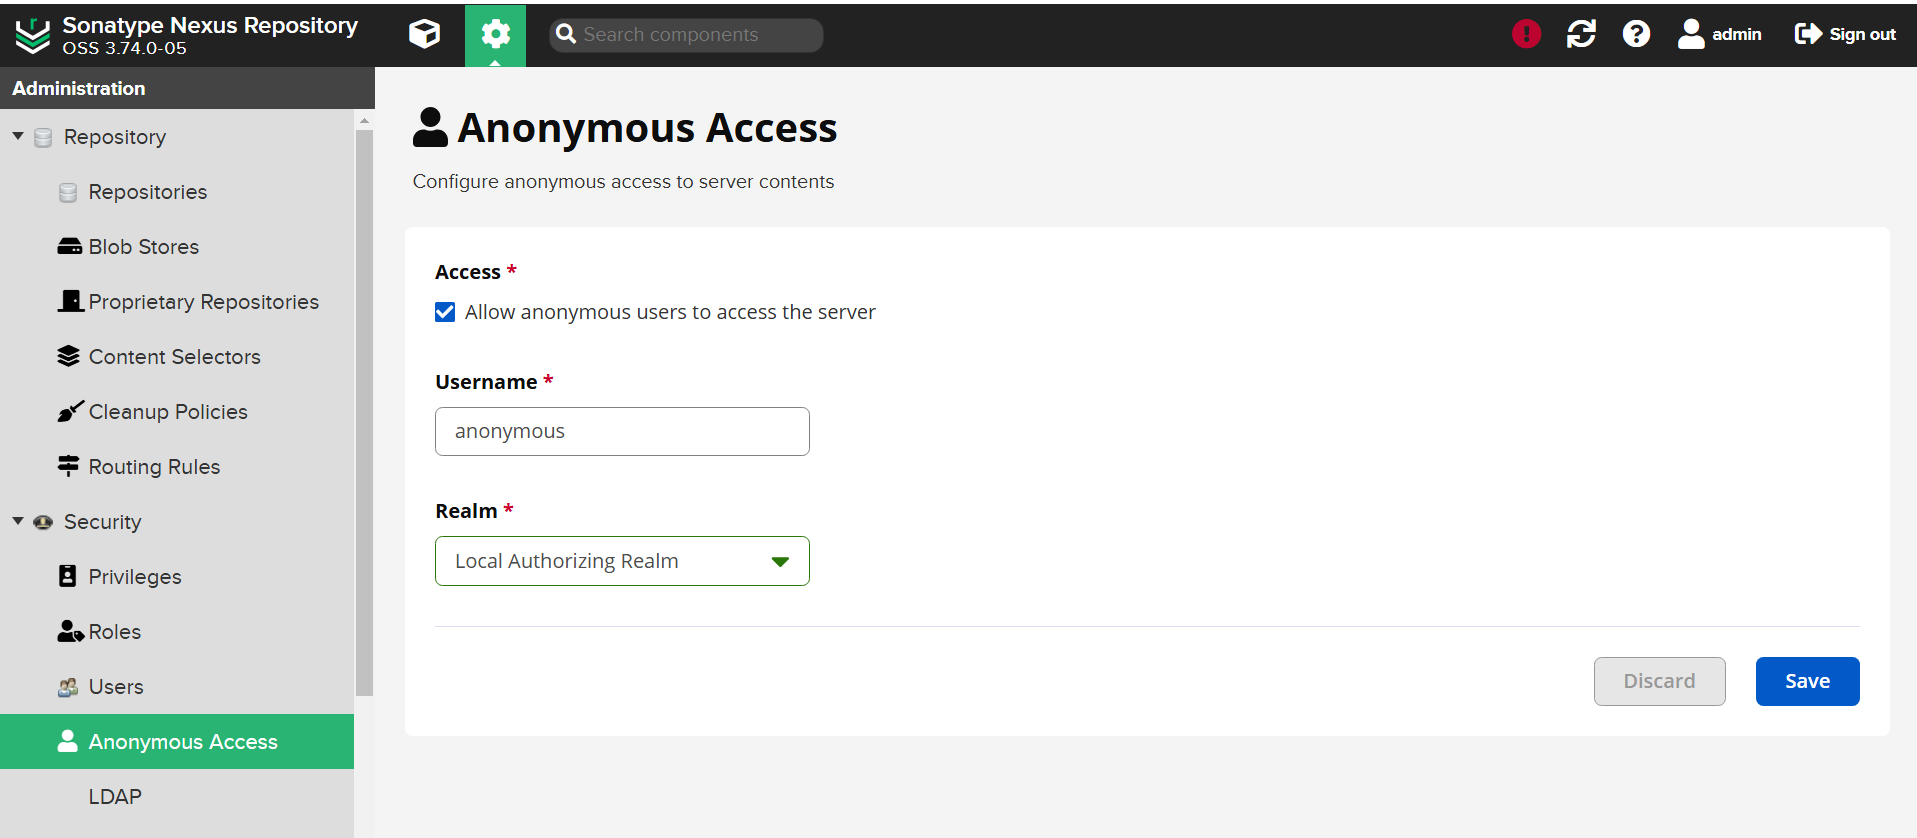Screen dimensions: 1917x838
Task: Collapse the Repository tree section
Action: point(18,136)
